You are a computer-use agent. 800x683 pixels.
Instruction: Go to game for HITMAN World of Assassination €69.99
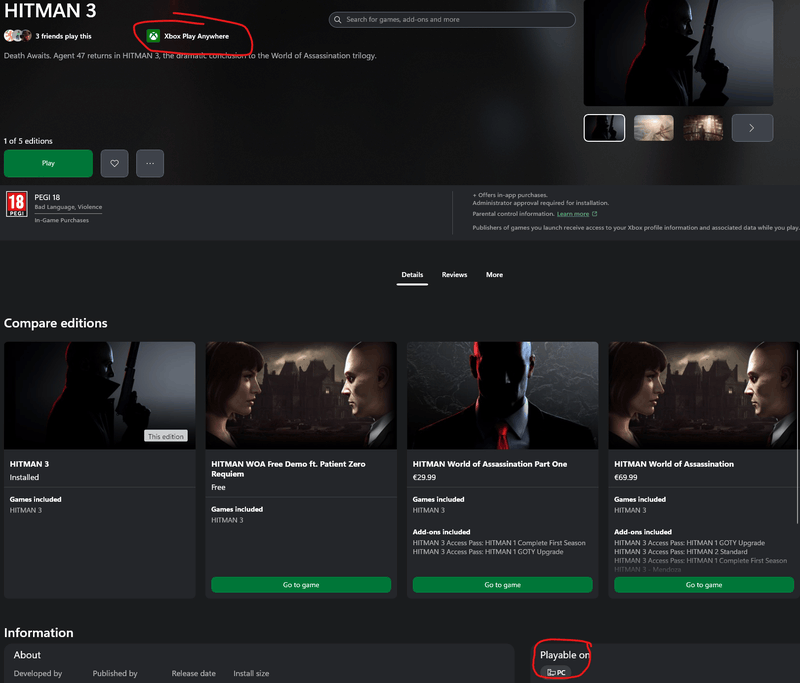coord(704,585)
